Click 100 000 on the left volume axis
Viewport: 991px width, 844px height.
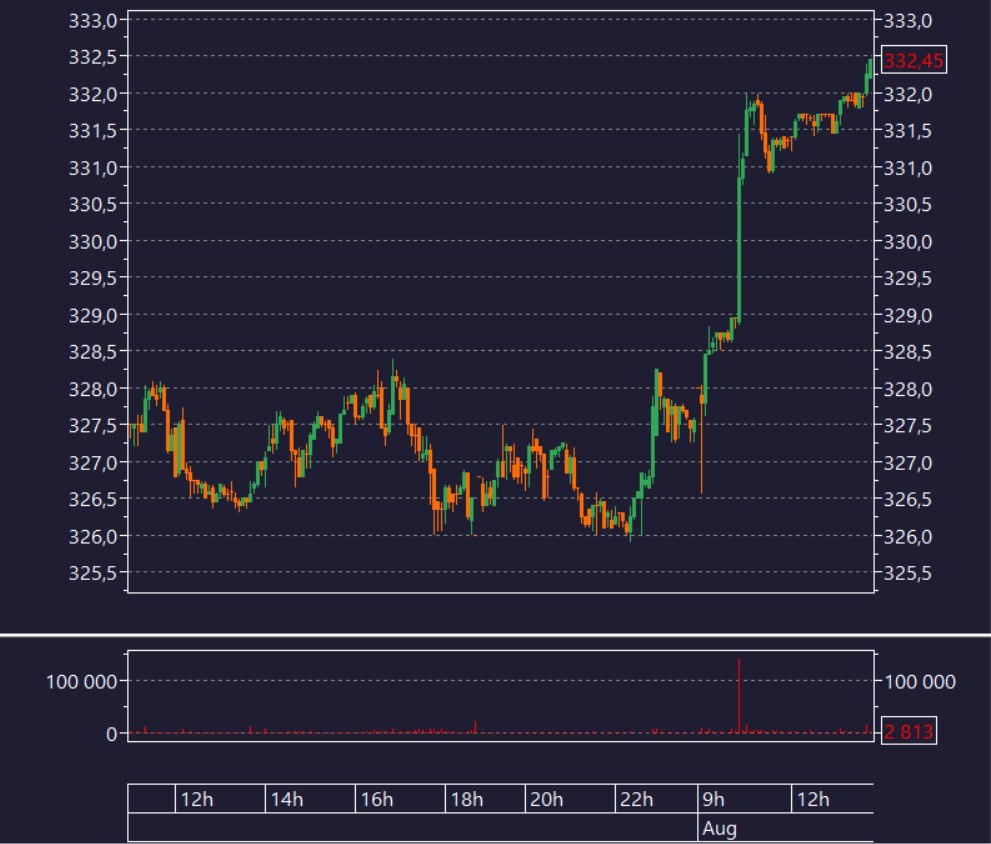(82, 682)
